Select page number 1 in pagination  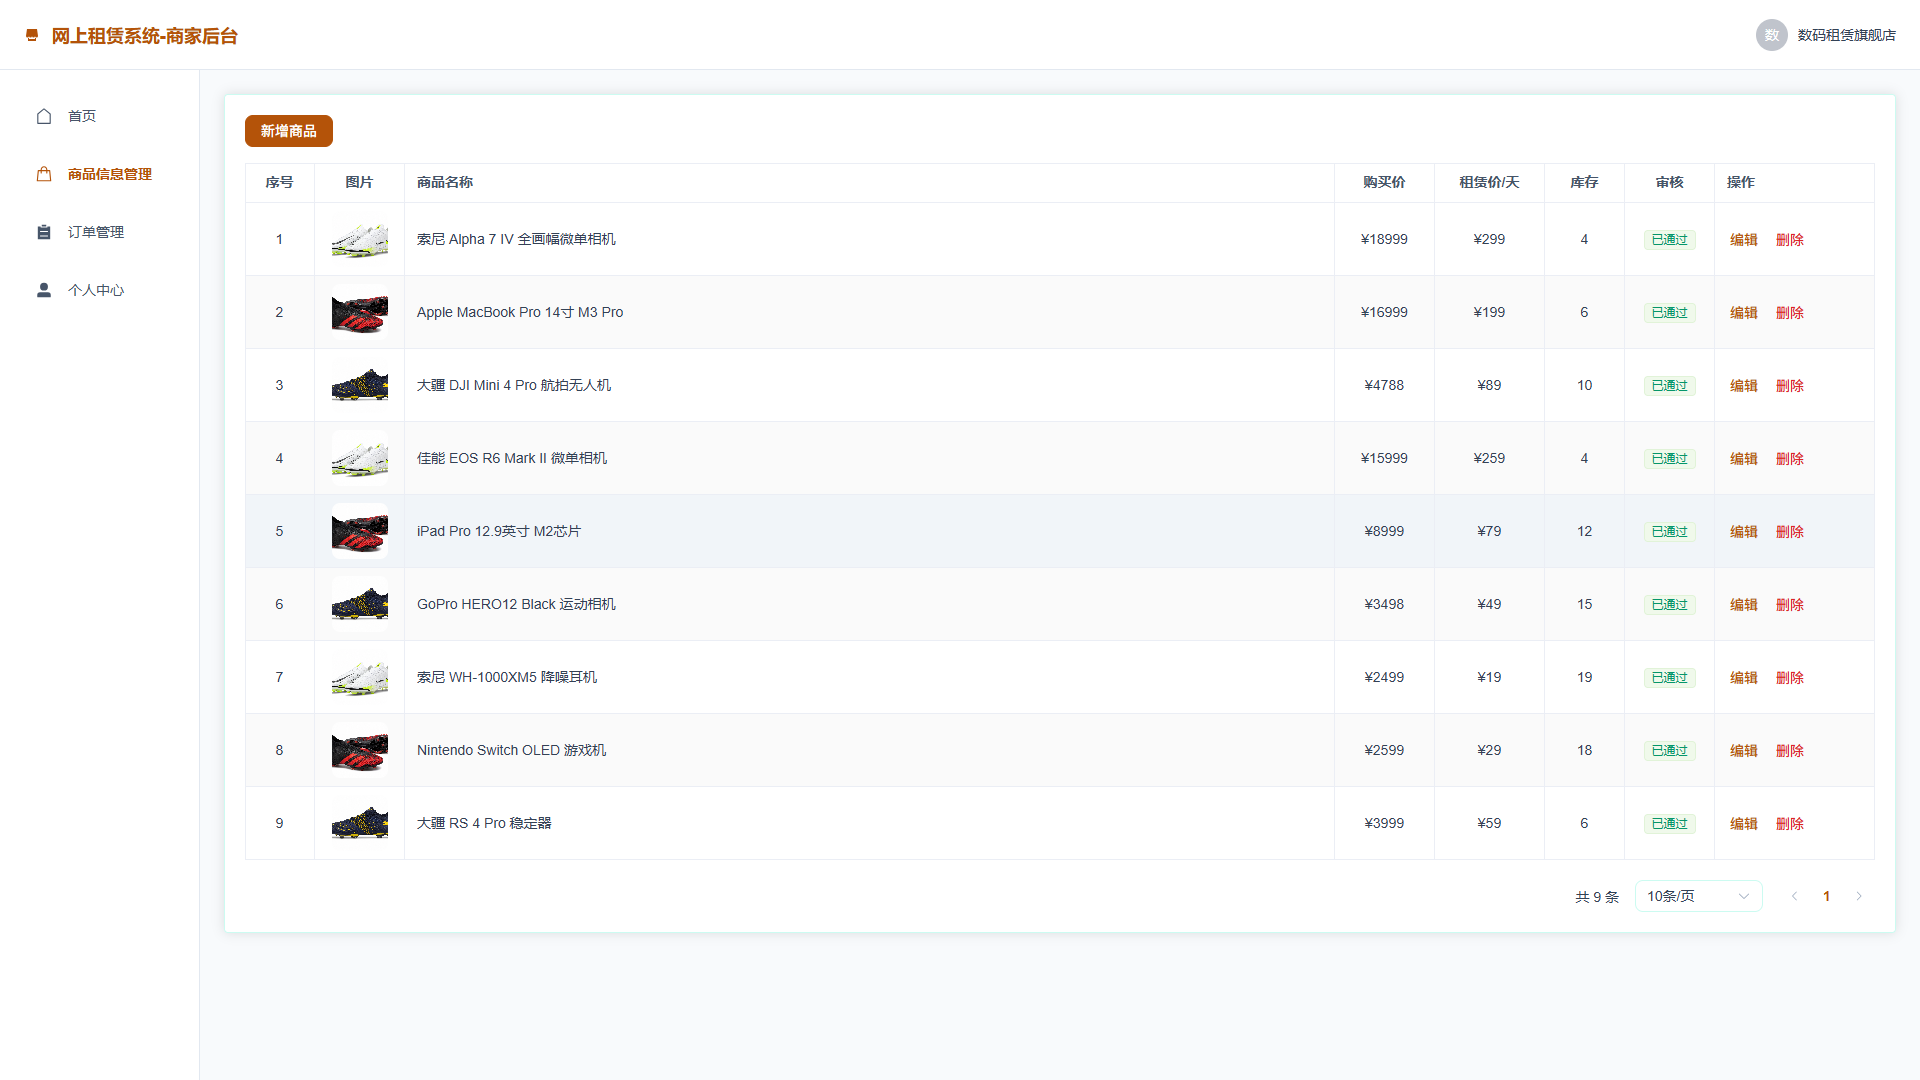tap(1826, 896)
